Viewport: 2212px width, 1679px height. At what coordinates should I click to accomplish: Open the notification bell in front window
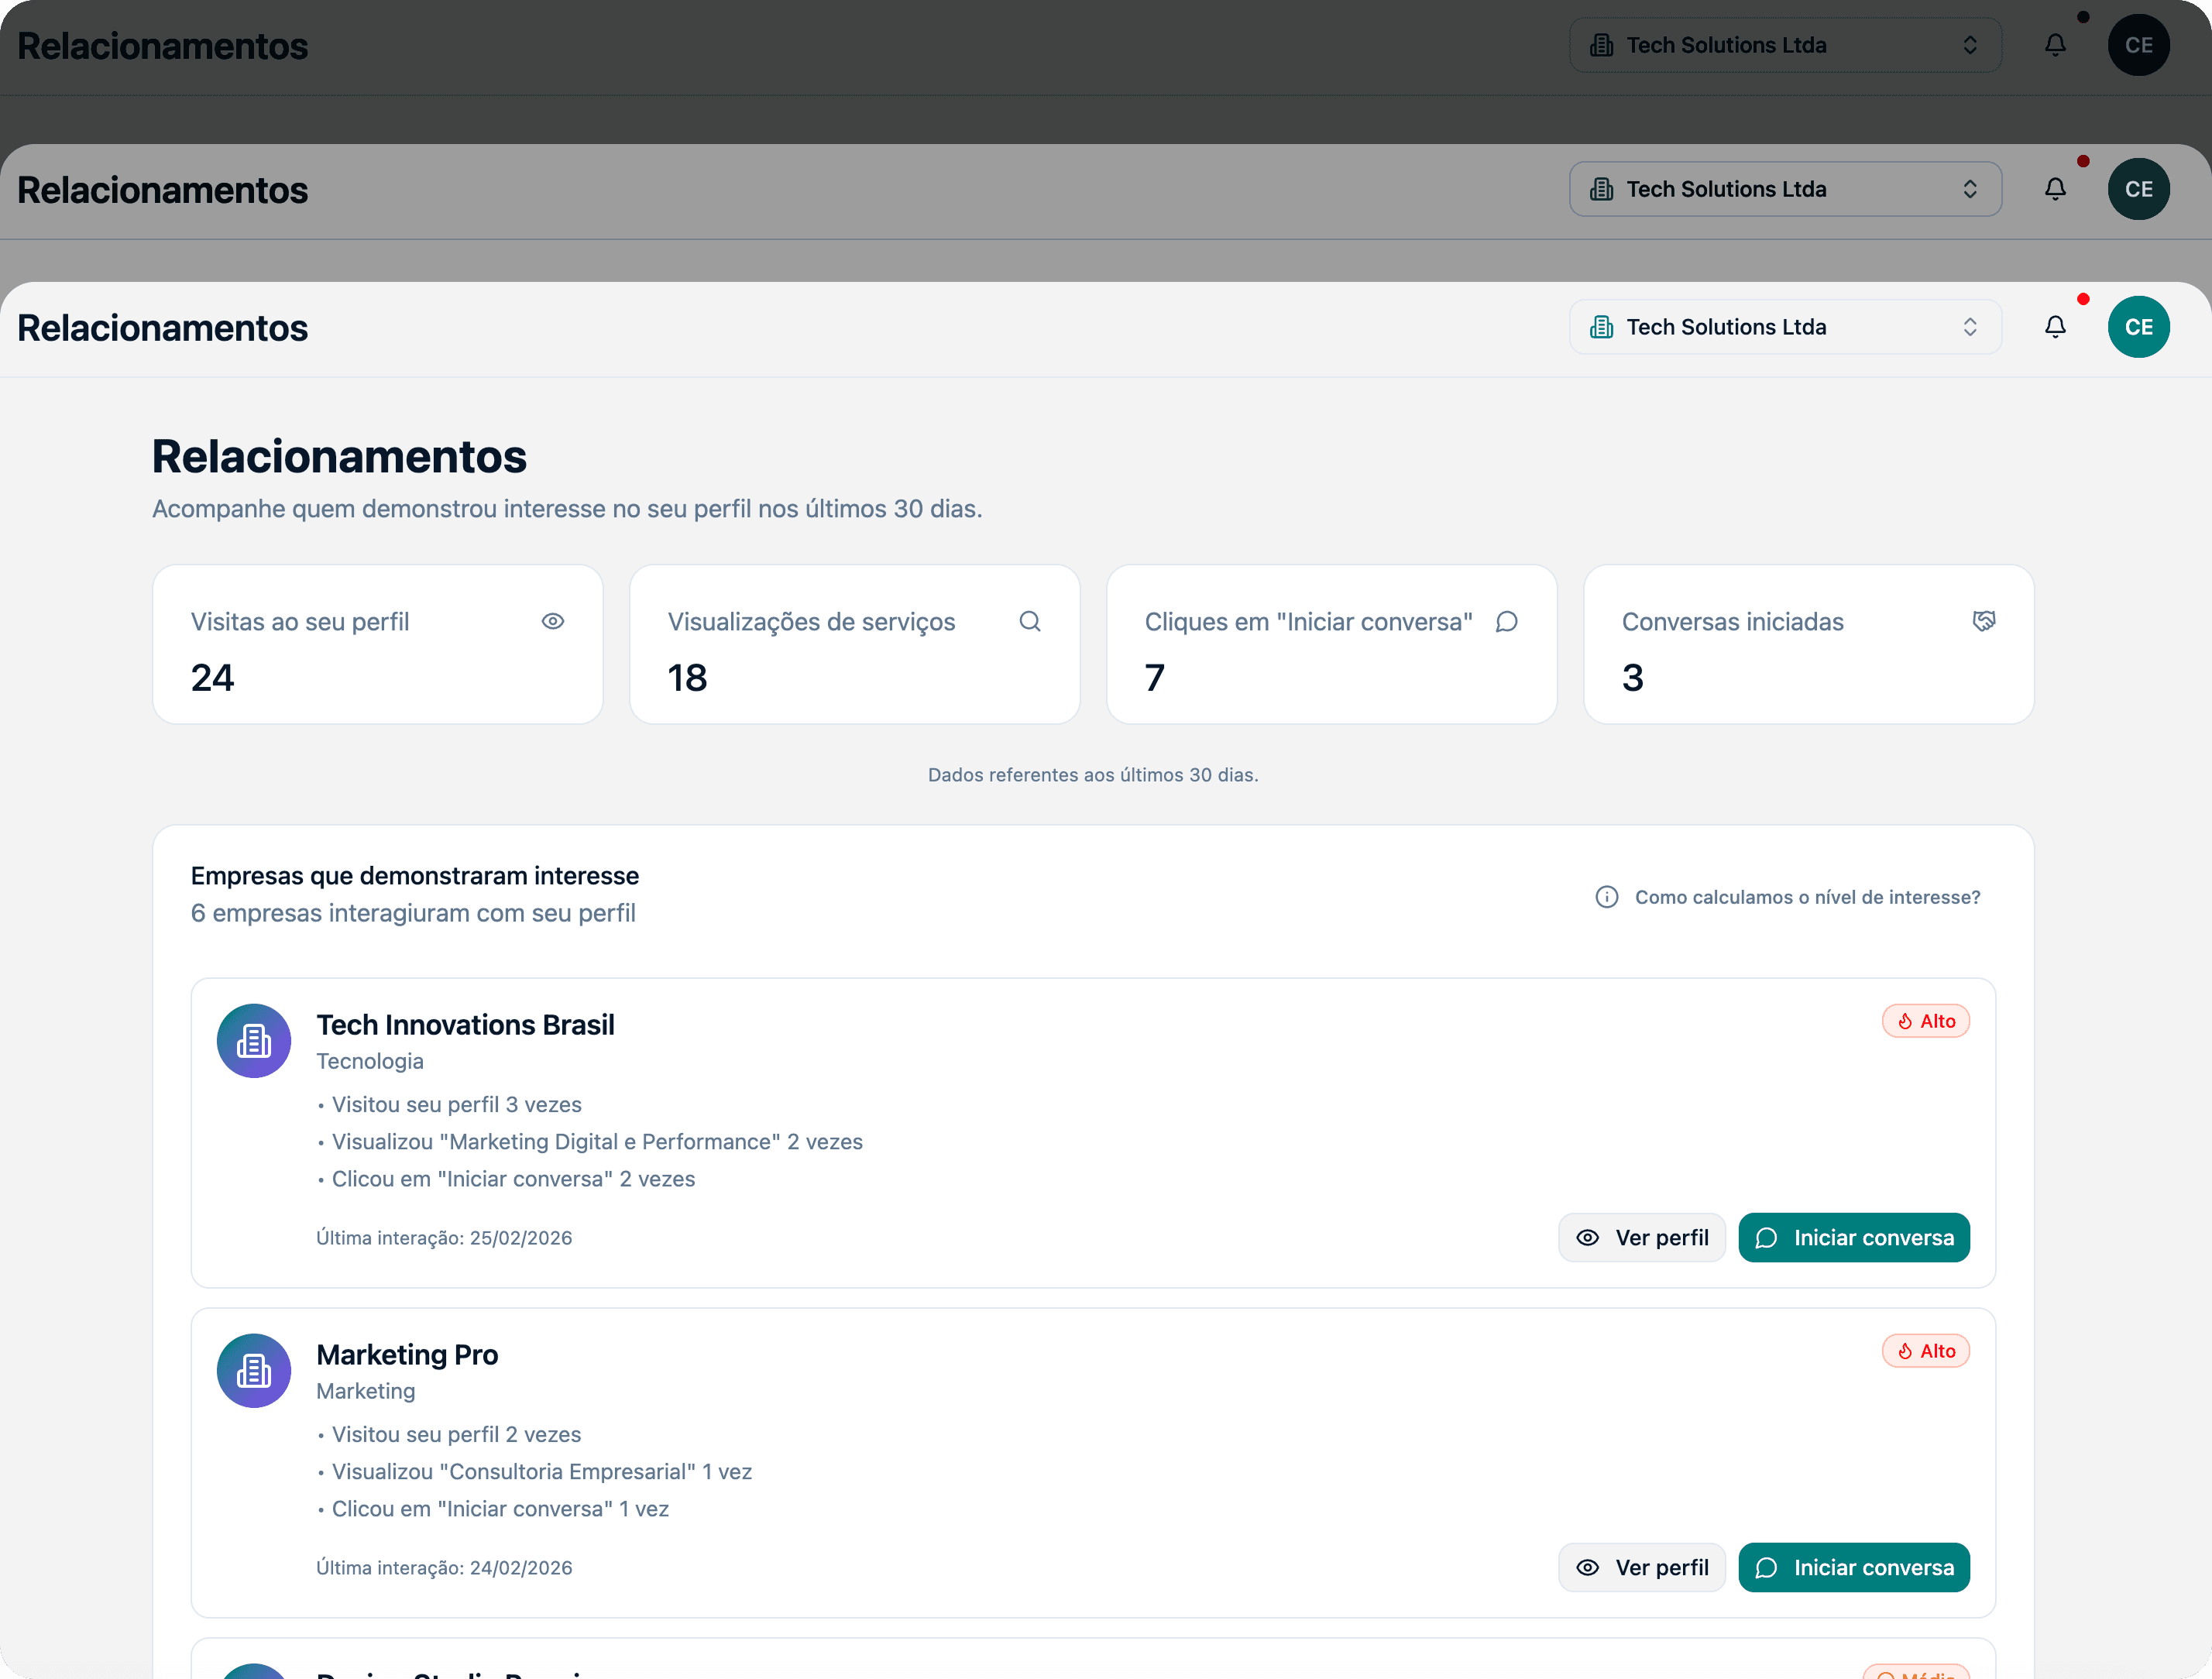[x=2055, y=327]
